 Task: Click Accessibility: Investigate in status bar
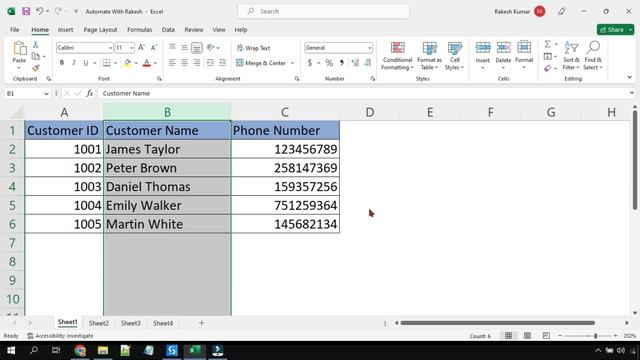[x=60, y=336]
